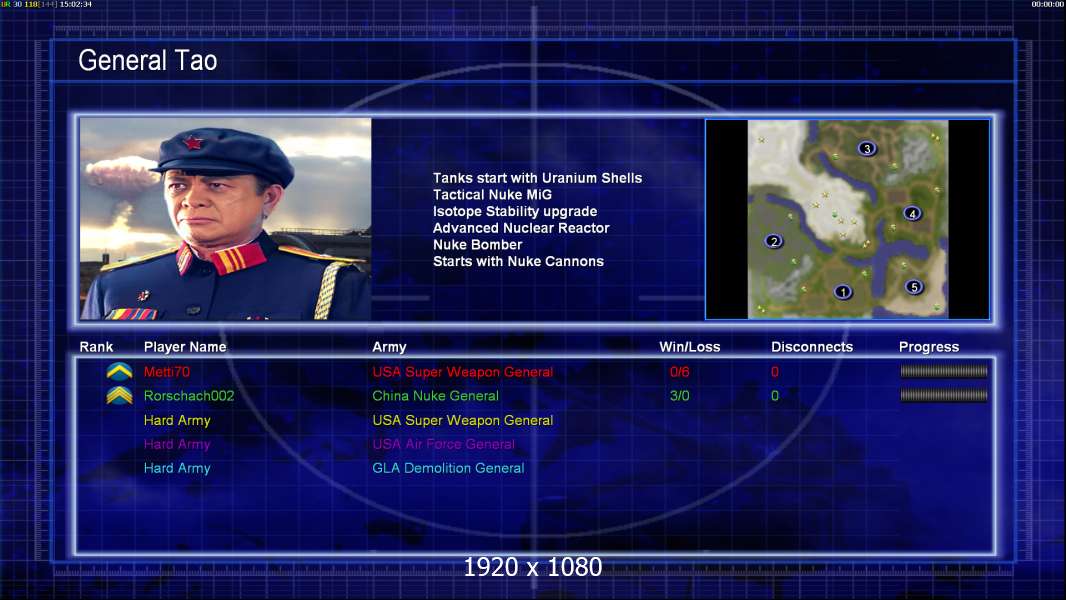Screen dimensions: 1066x600
Task: Select start position 1 on the minimap
Action: [x=842, y=292]
